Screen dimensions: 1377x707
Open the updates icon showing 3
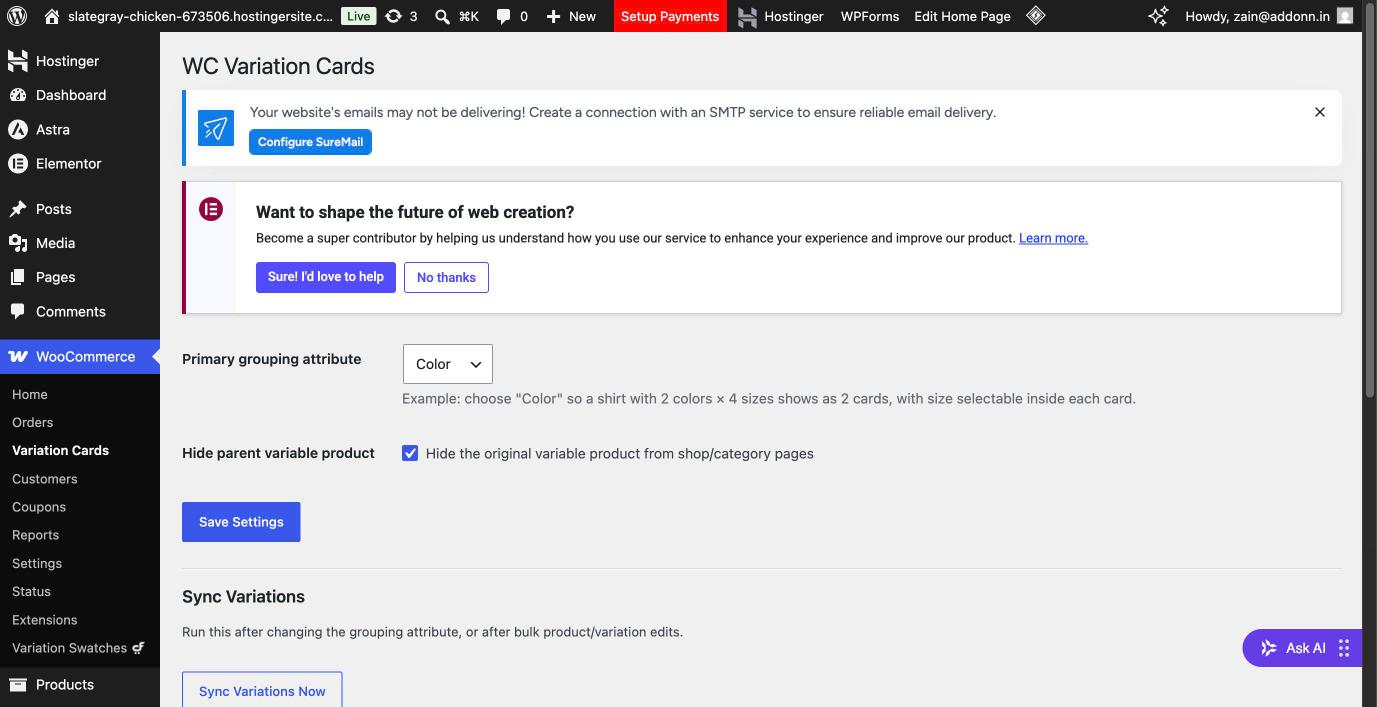click(393, 16)
